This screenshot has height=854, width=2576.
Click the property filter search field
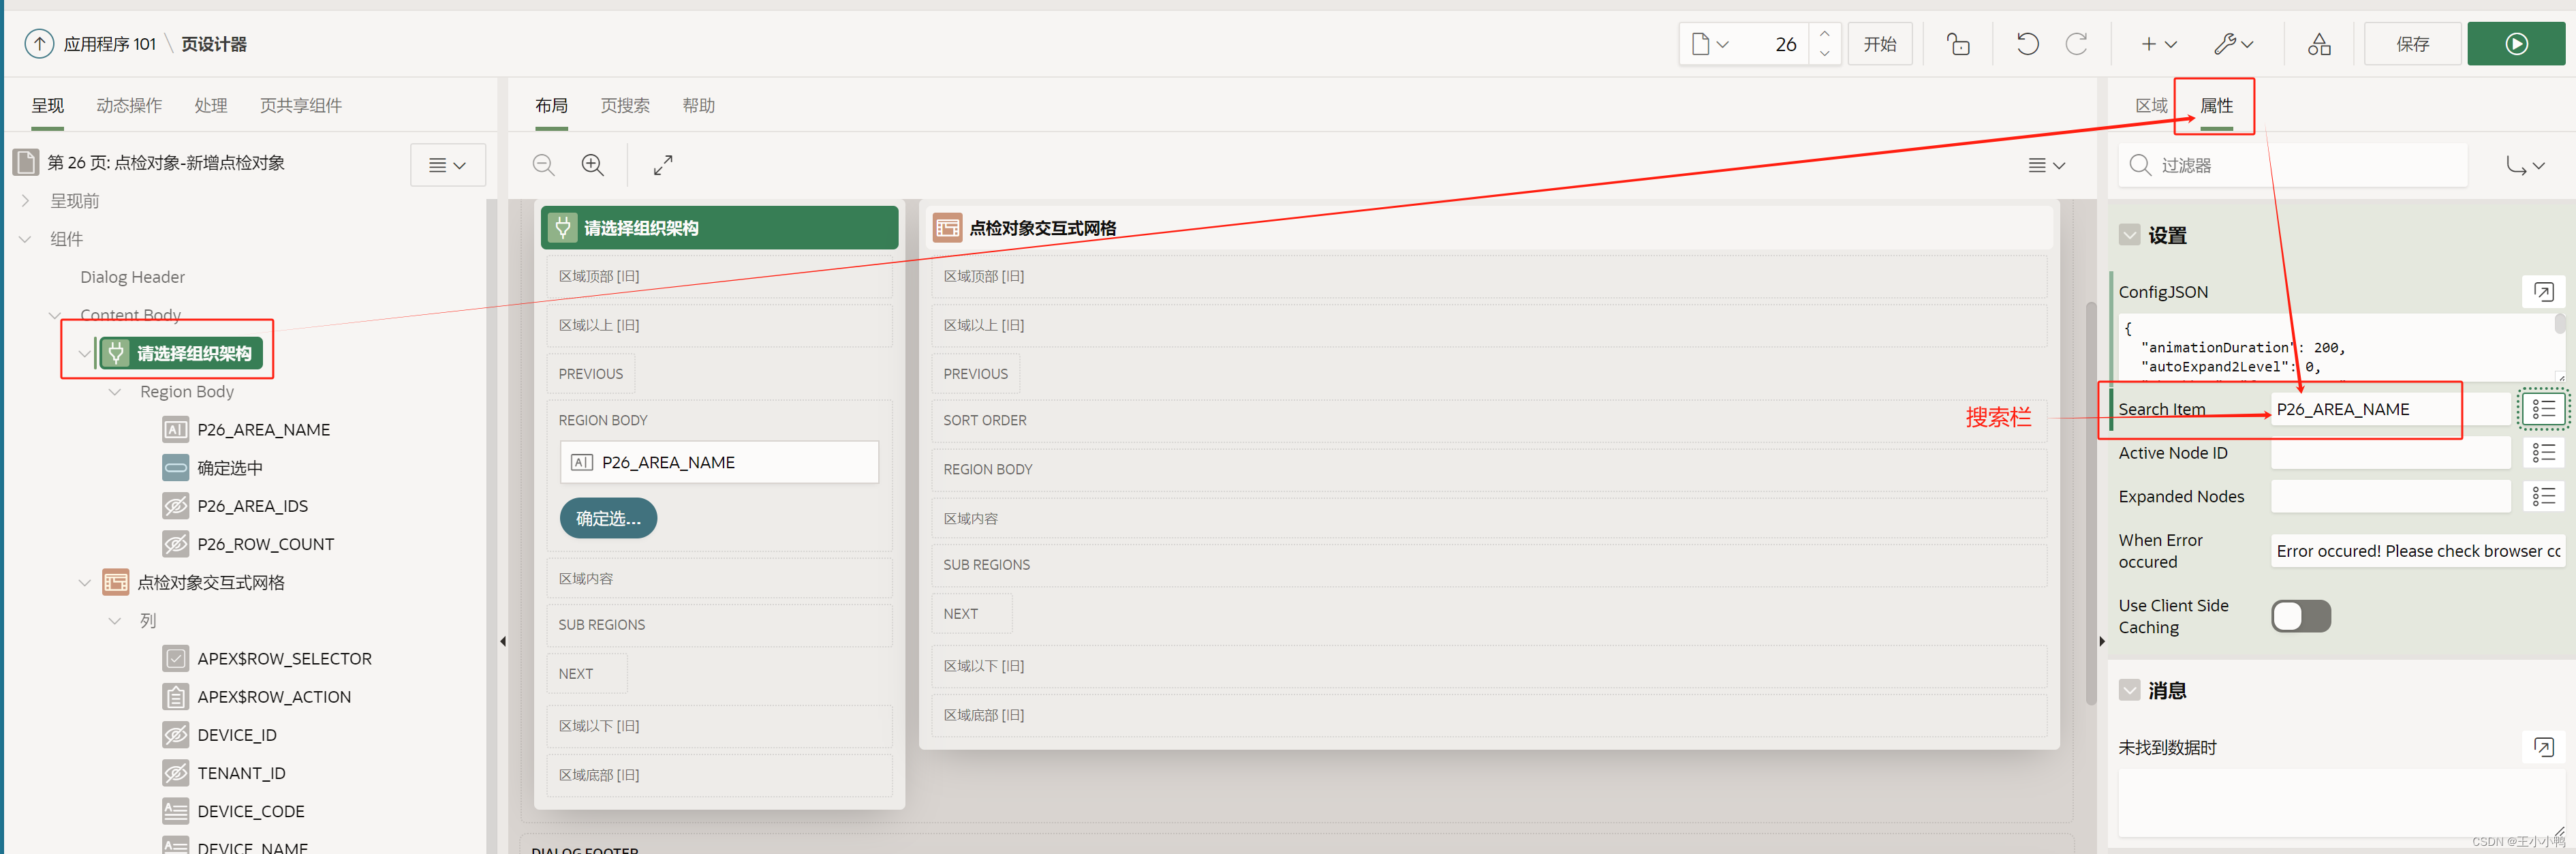click(2294, 165)
